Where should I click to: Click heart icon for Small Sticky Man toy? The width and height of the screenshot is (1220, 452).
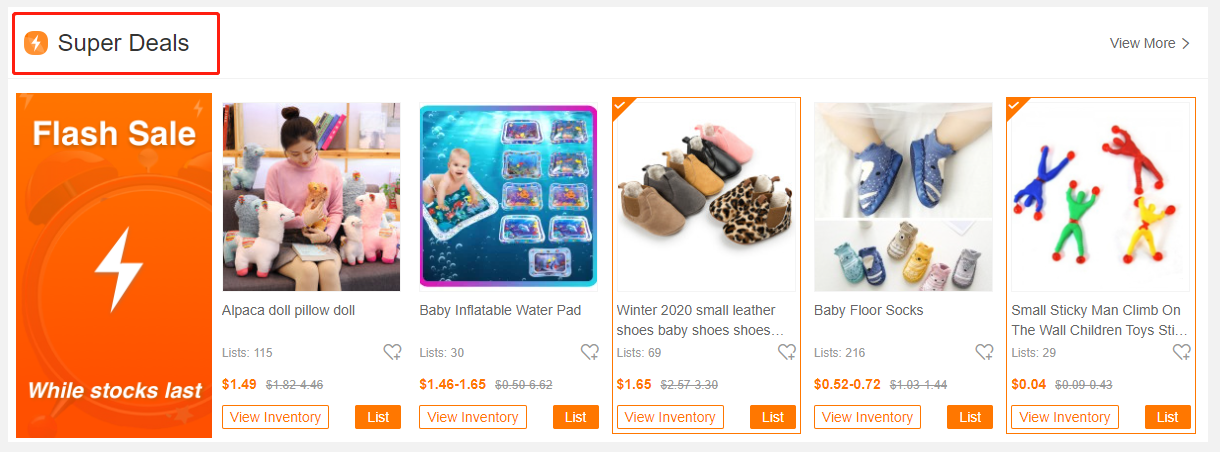click(x=1182, y=352)
